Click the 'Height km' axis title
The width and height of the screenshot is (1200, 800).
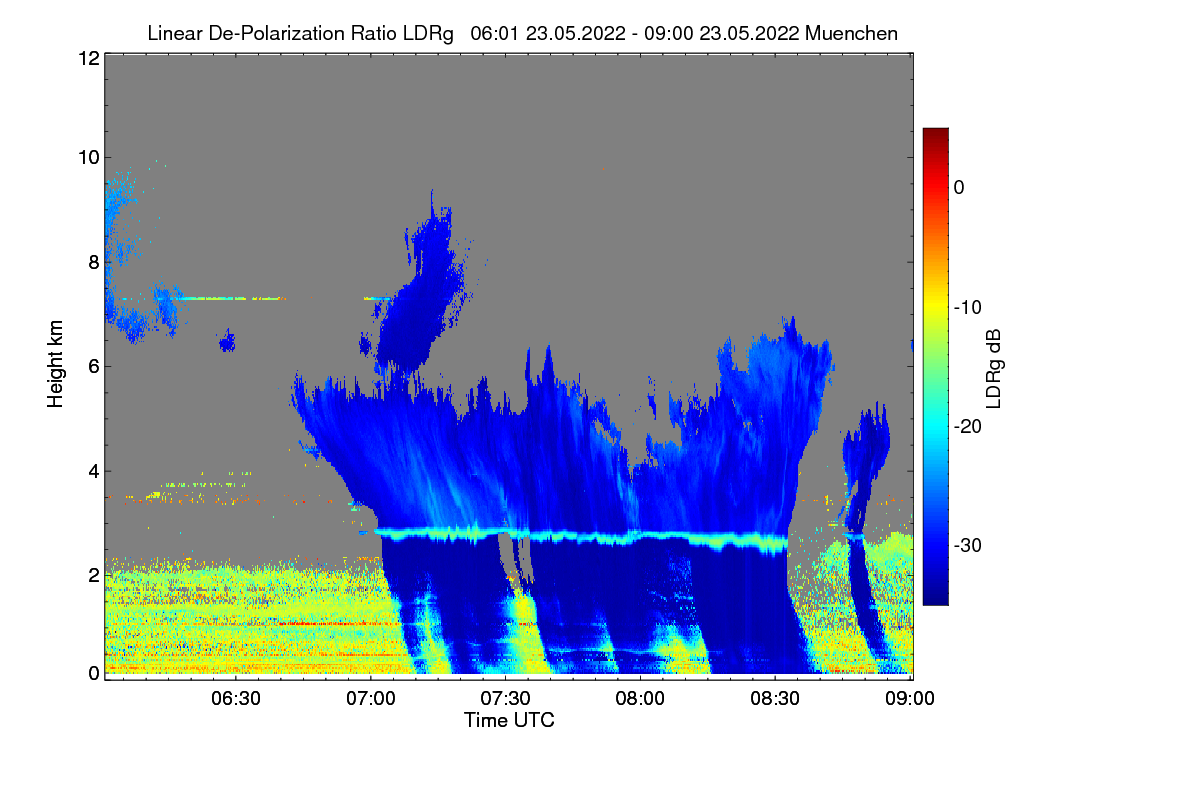tap(56, 363)
